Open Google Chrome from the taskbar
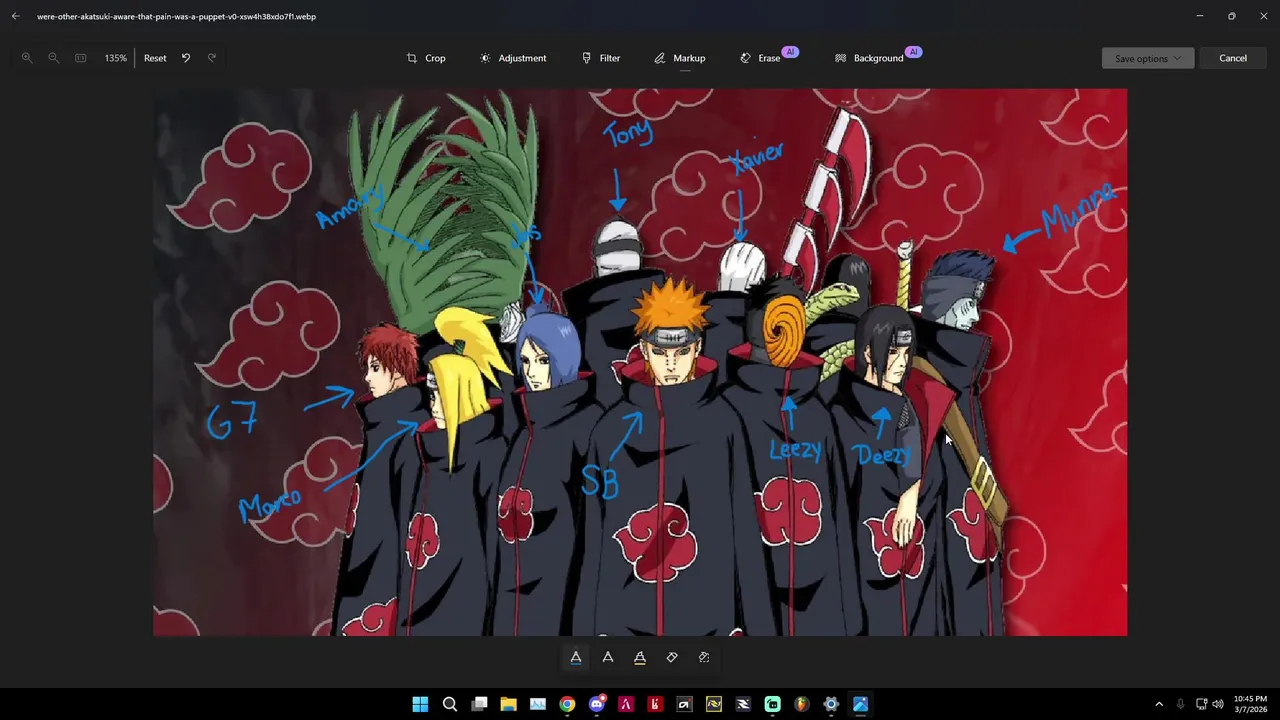 [x=567, y=704]
